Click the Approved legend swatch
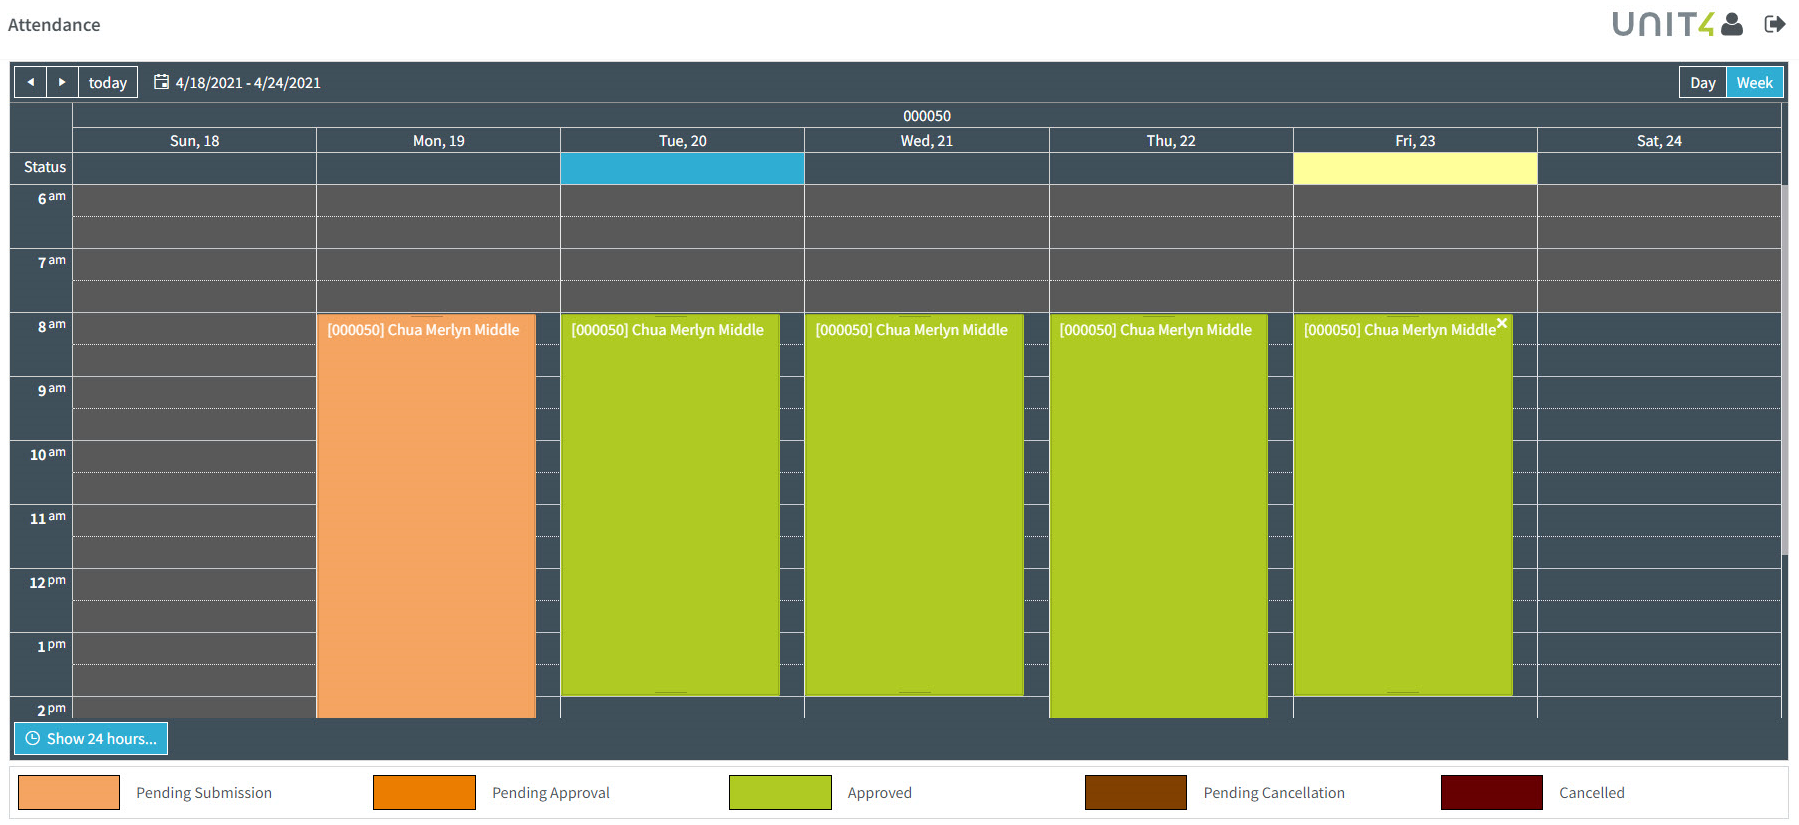Viewport: 1799px width, 825px height. pyautogui.click(x=780, y=792)
